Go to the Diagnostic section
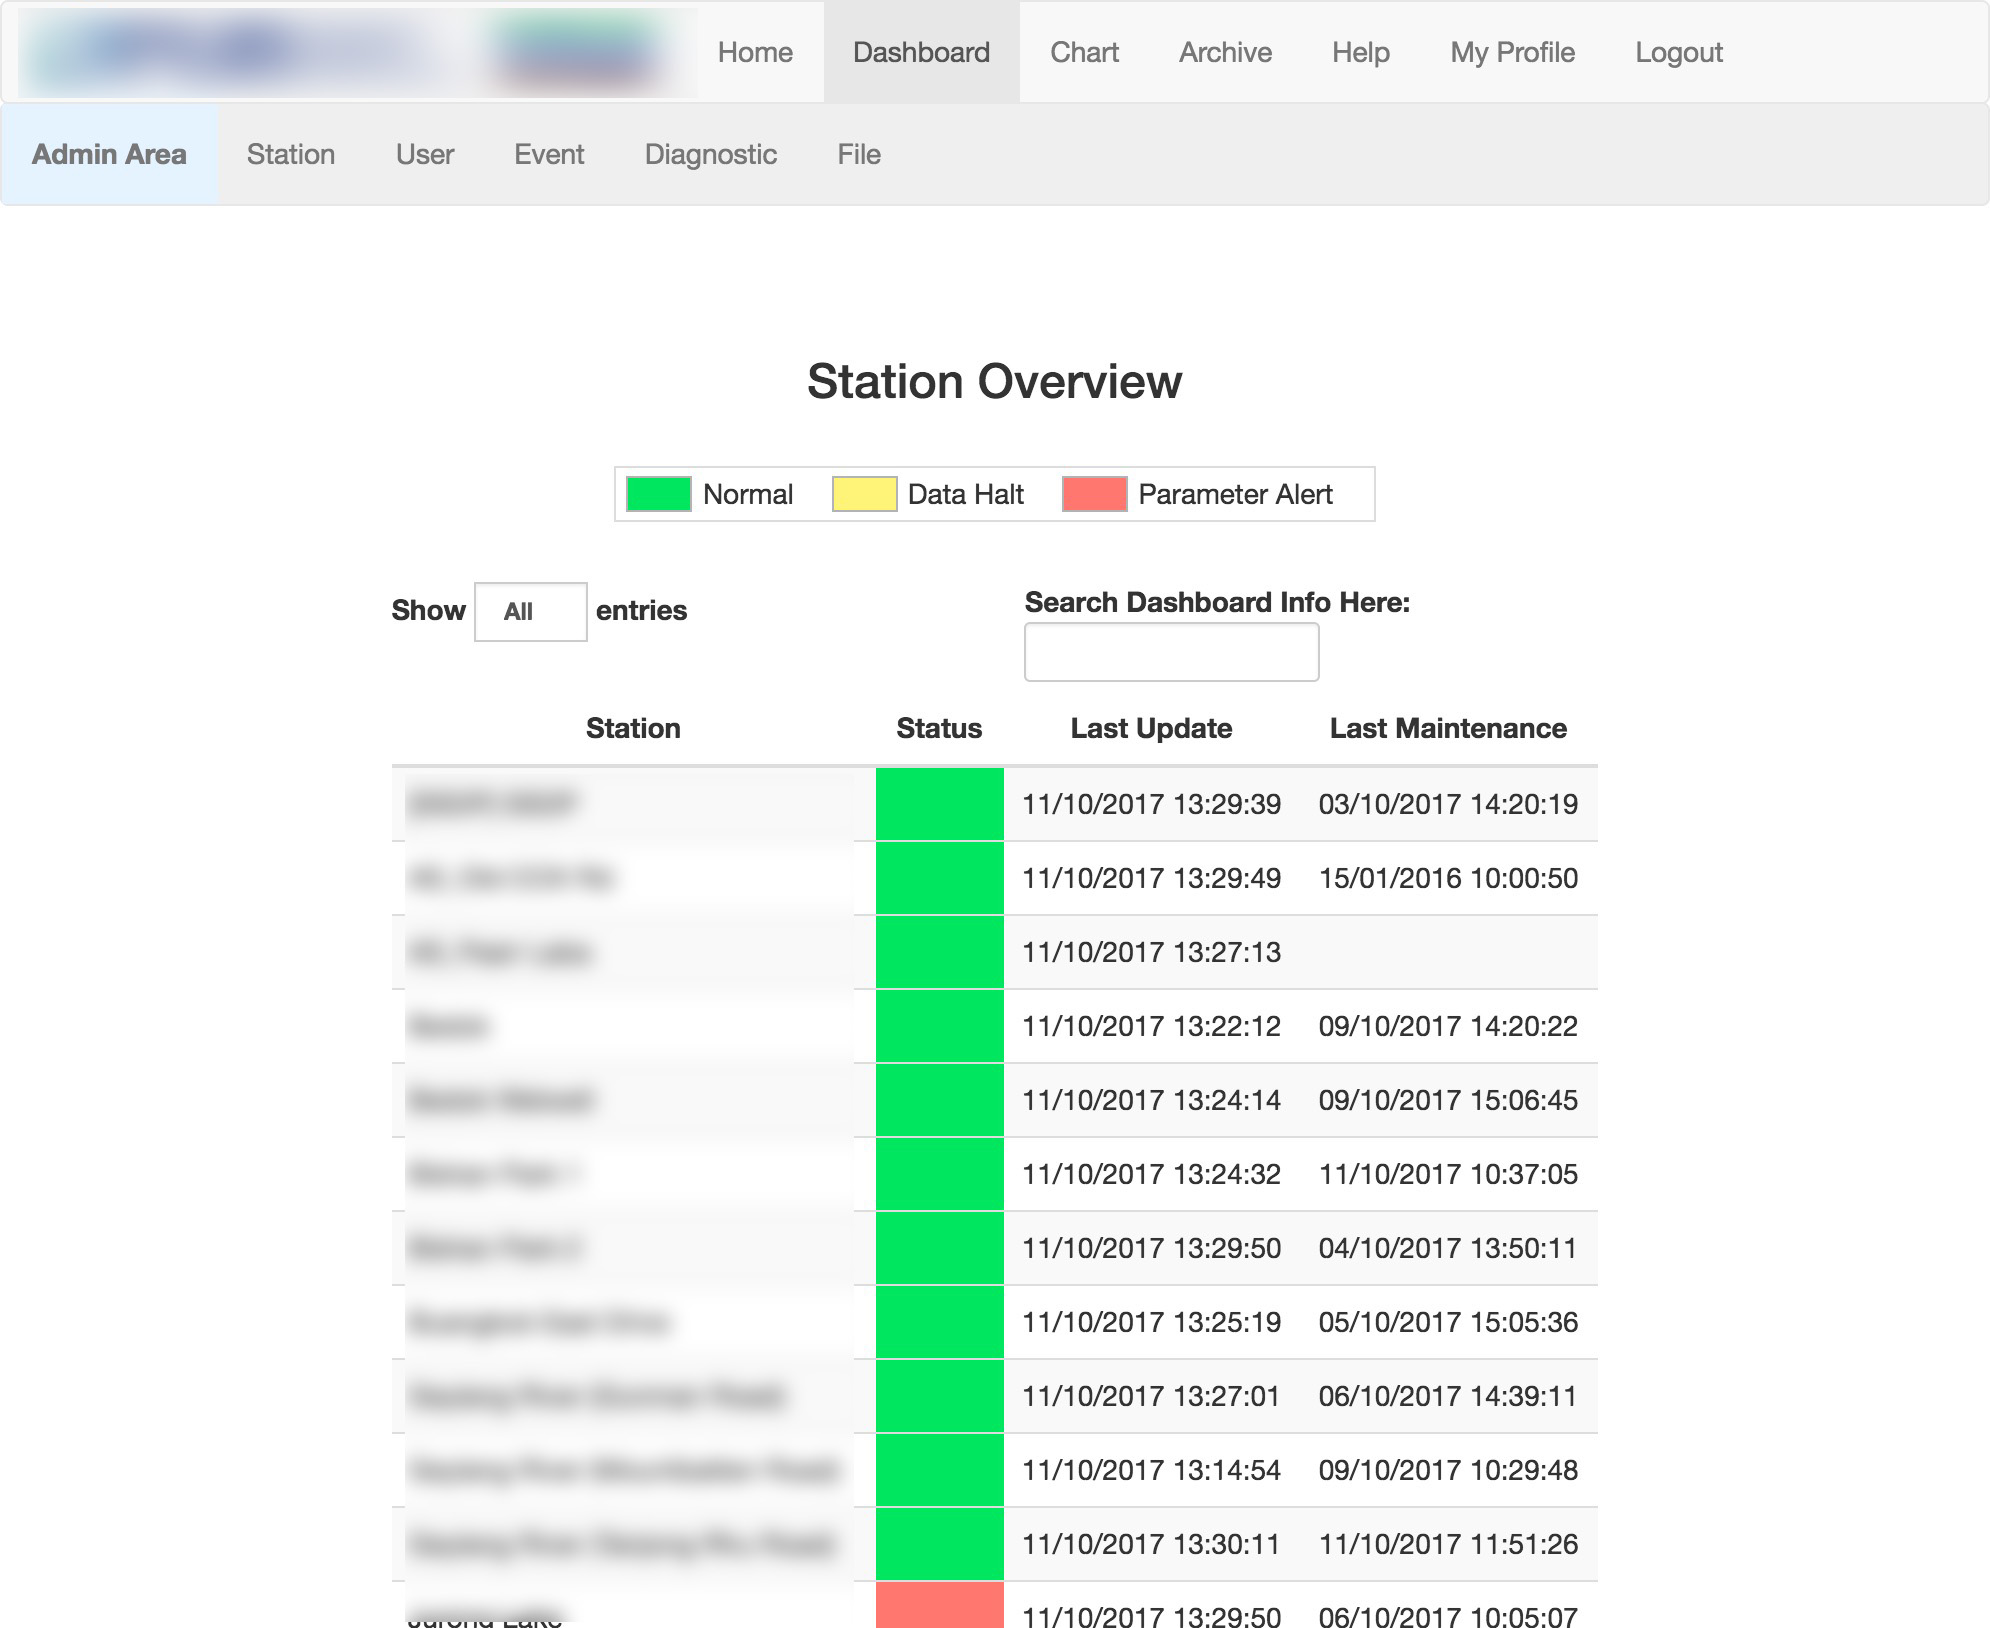The width and height of the screenshot is (1990, 1628). tap(710, 154)
